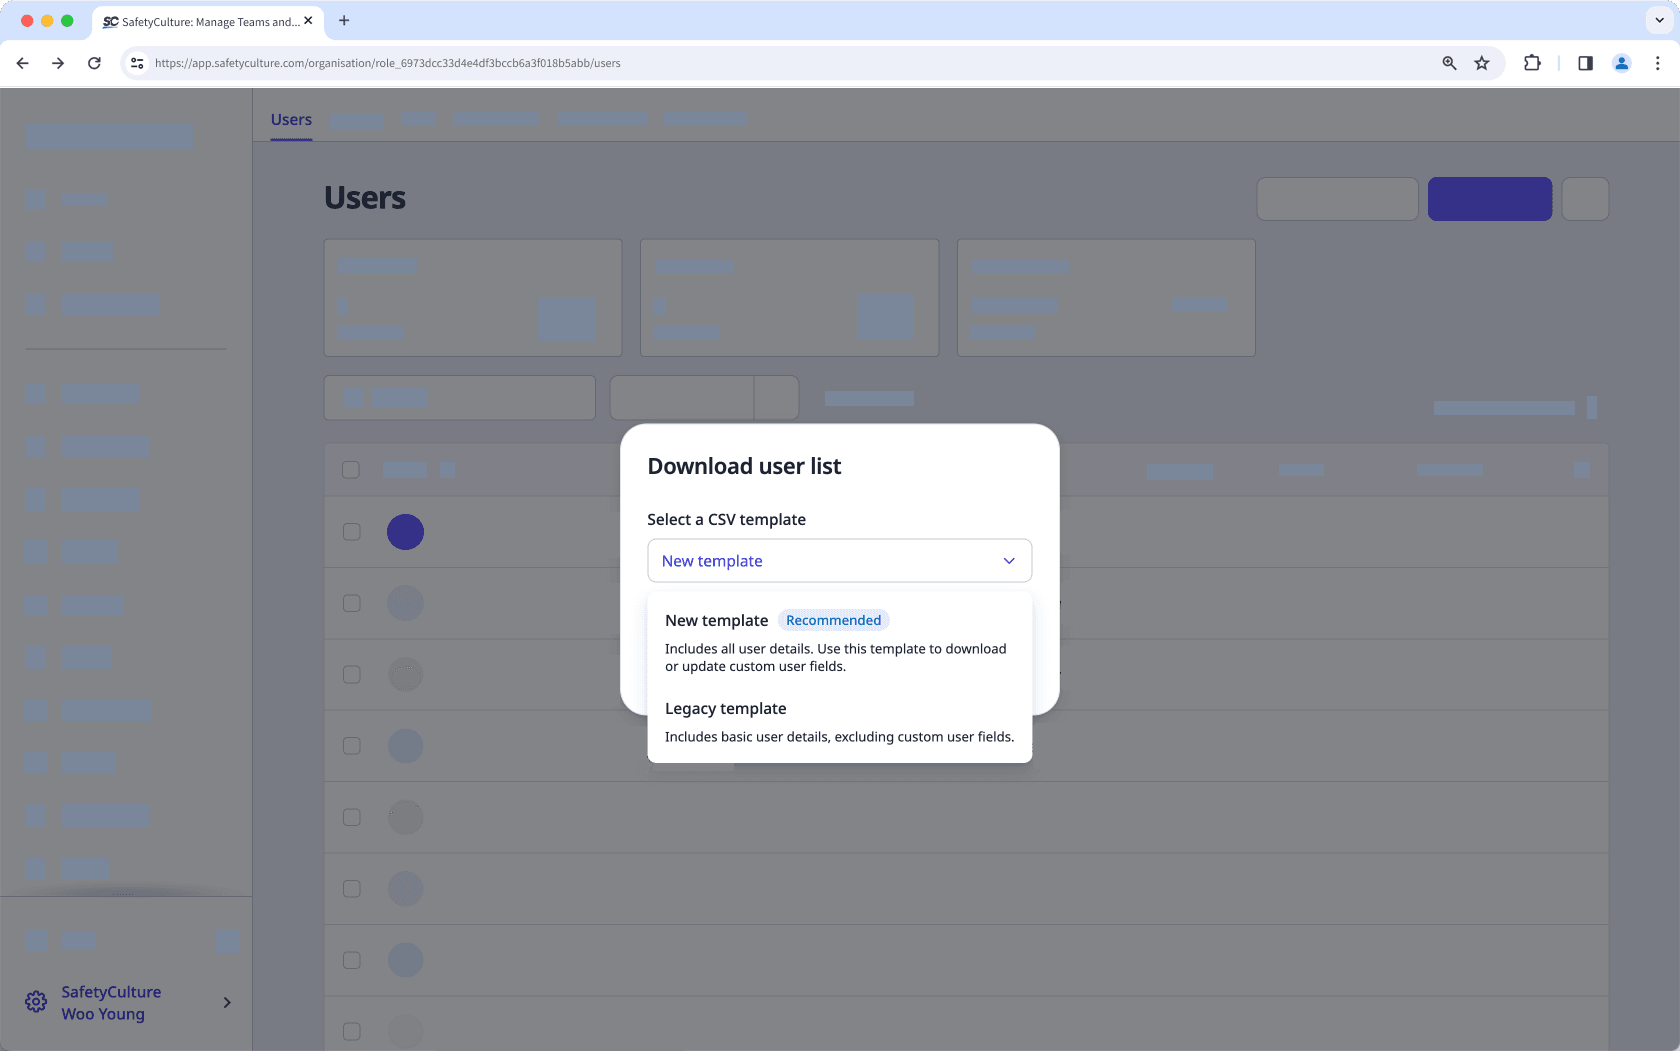Screen dimensions: 1680x1051
Task: Collapse the New template dropdown via its chevron
Action: point(1008,560)
